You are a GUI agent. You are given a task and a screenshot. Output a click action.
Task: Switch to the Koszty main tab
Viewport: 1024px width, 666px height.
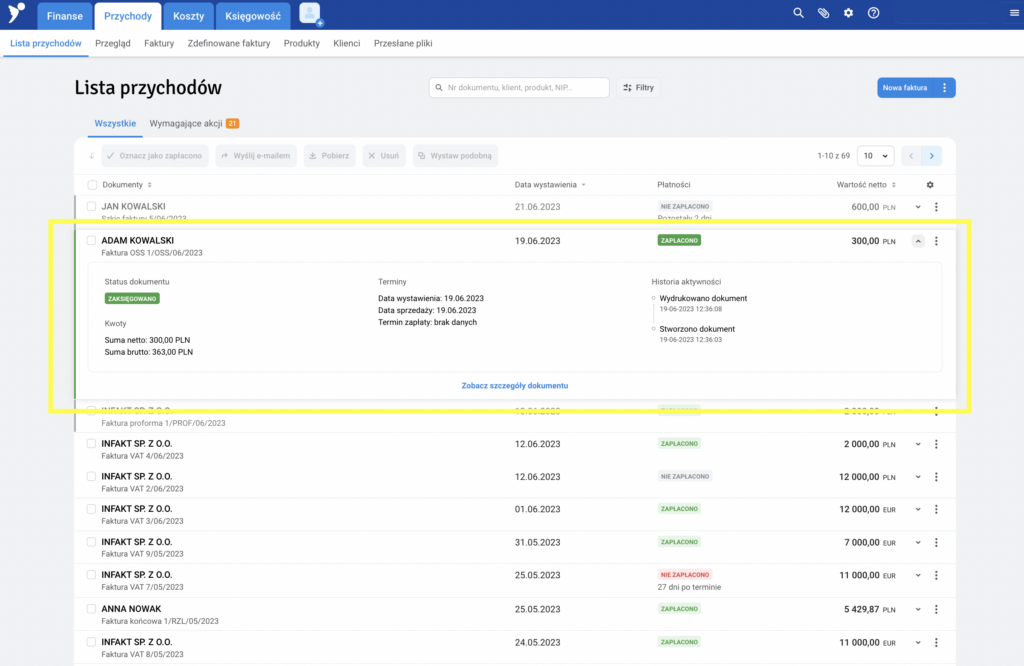click(x=188, y=16)
